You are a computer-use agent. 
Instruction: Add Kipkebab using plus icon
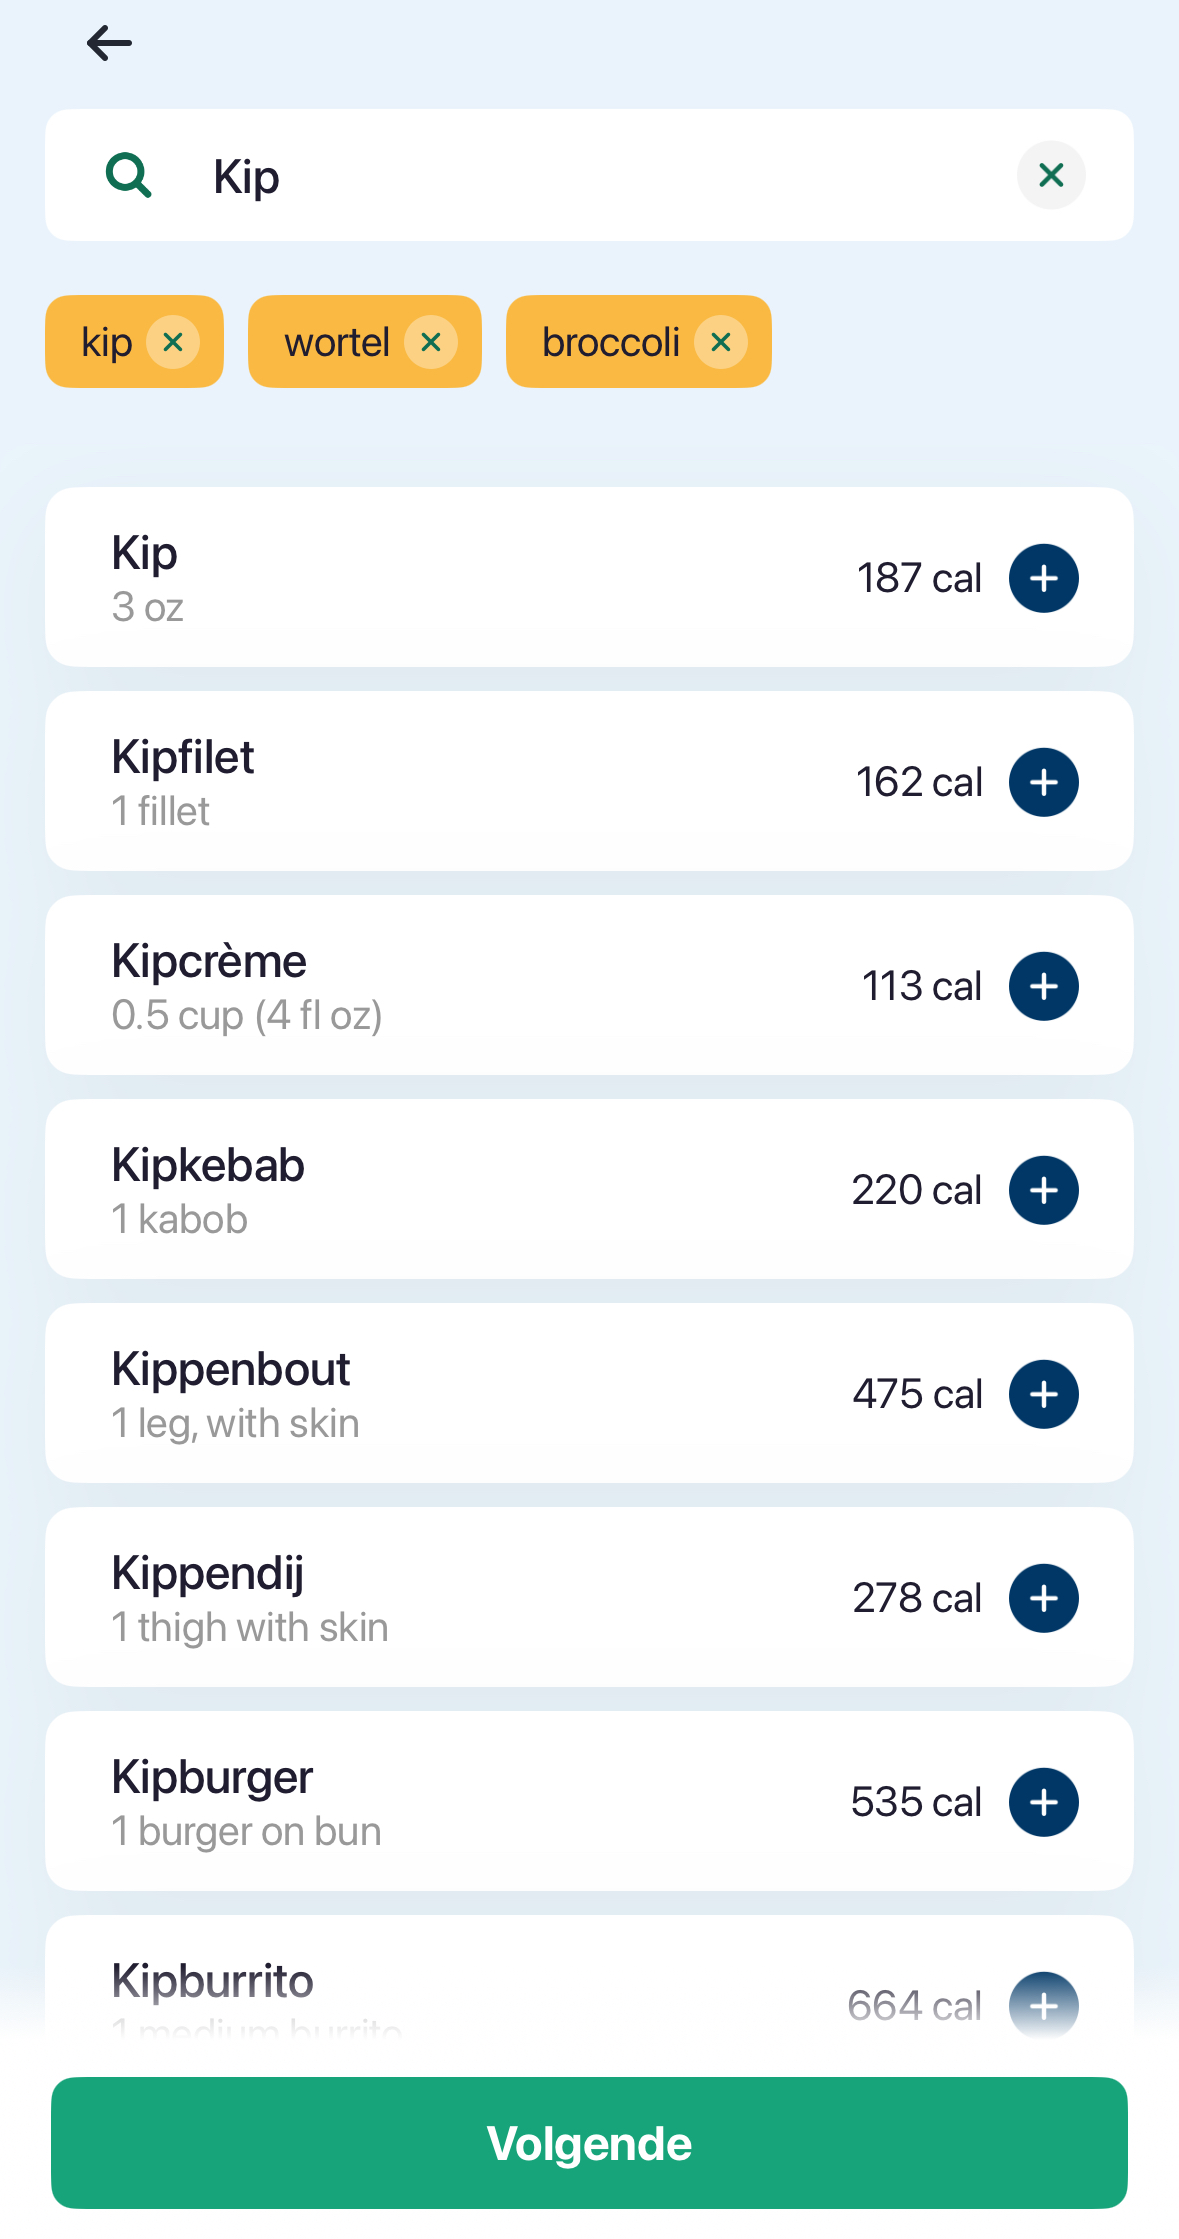click(x=1043, y=1190)
